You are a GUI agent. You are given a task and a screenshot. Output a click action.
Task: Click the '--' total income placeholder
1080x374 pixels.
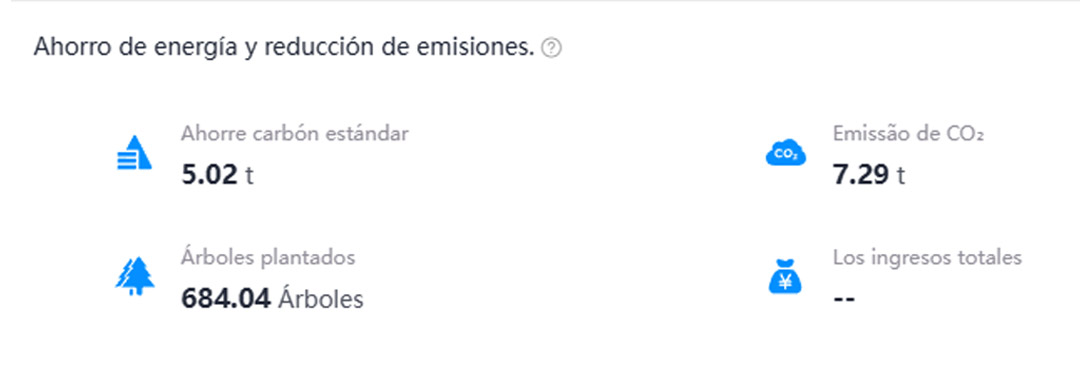tap(844, 300)
